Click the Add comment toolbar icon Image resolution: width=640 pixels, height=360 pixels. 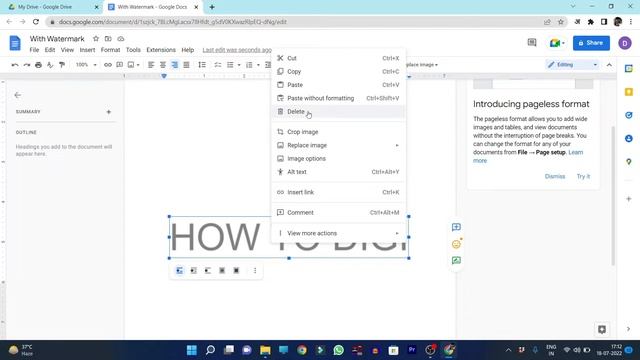click(120, 65)
